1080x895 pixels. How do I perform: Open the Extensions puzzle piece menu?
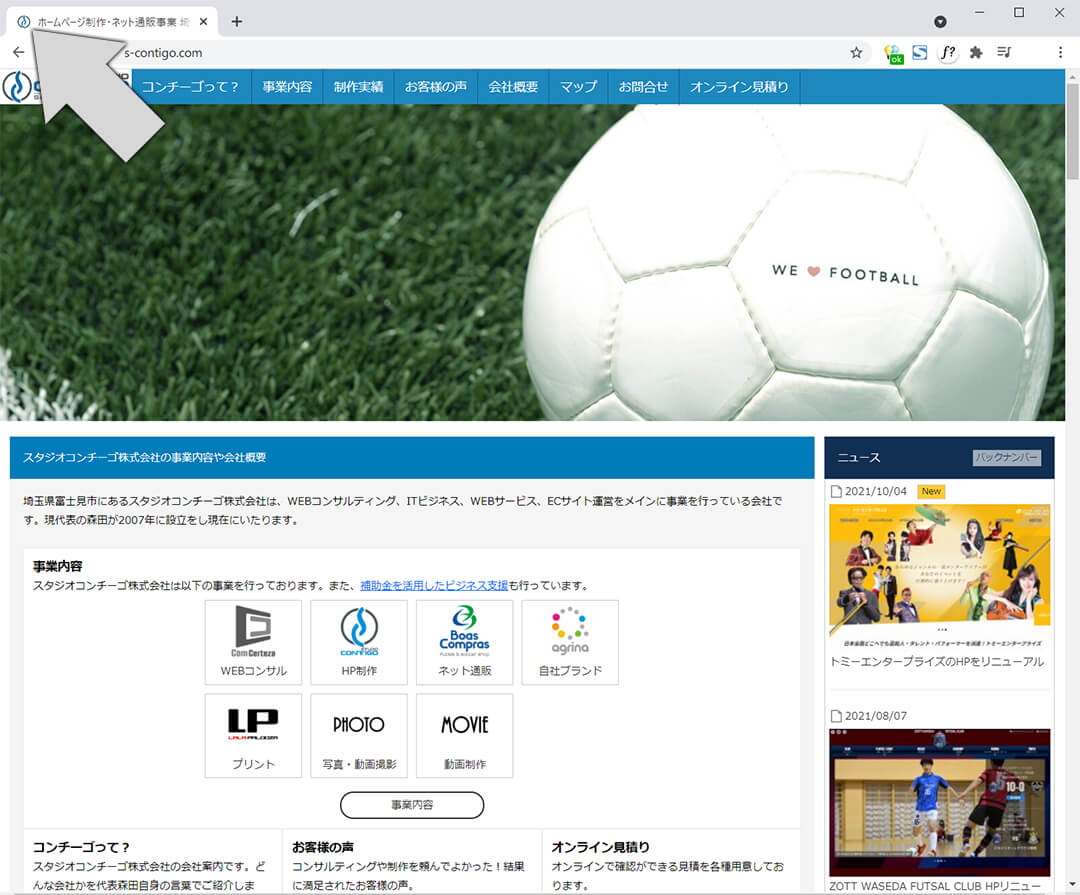[x=976, y=53]
